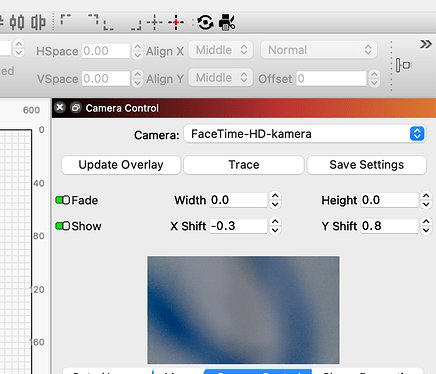Show hidden toolbar items via double chevron
The image size is (436, 374).
(x=426, y=44)
